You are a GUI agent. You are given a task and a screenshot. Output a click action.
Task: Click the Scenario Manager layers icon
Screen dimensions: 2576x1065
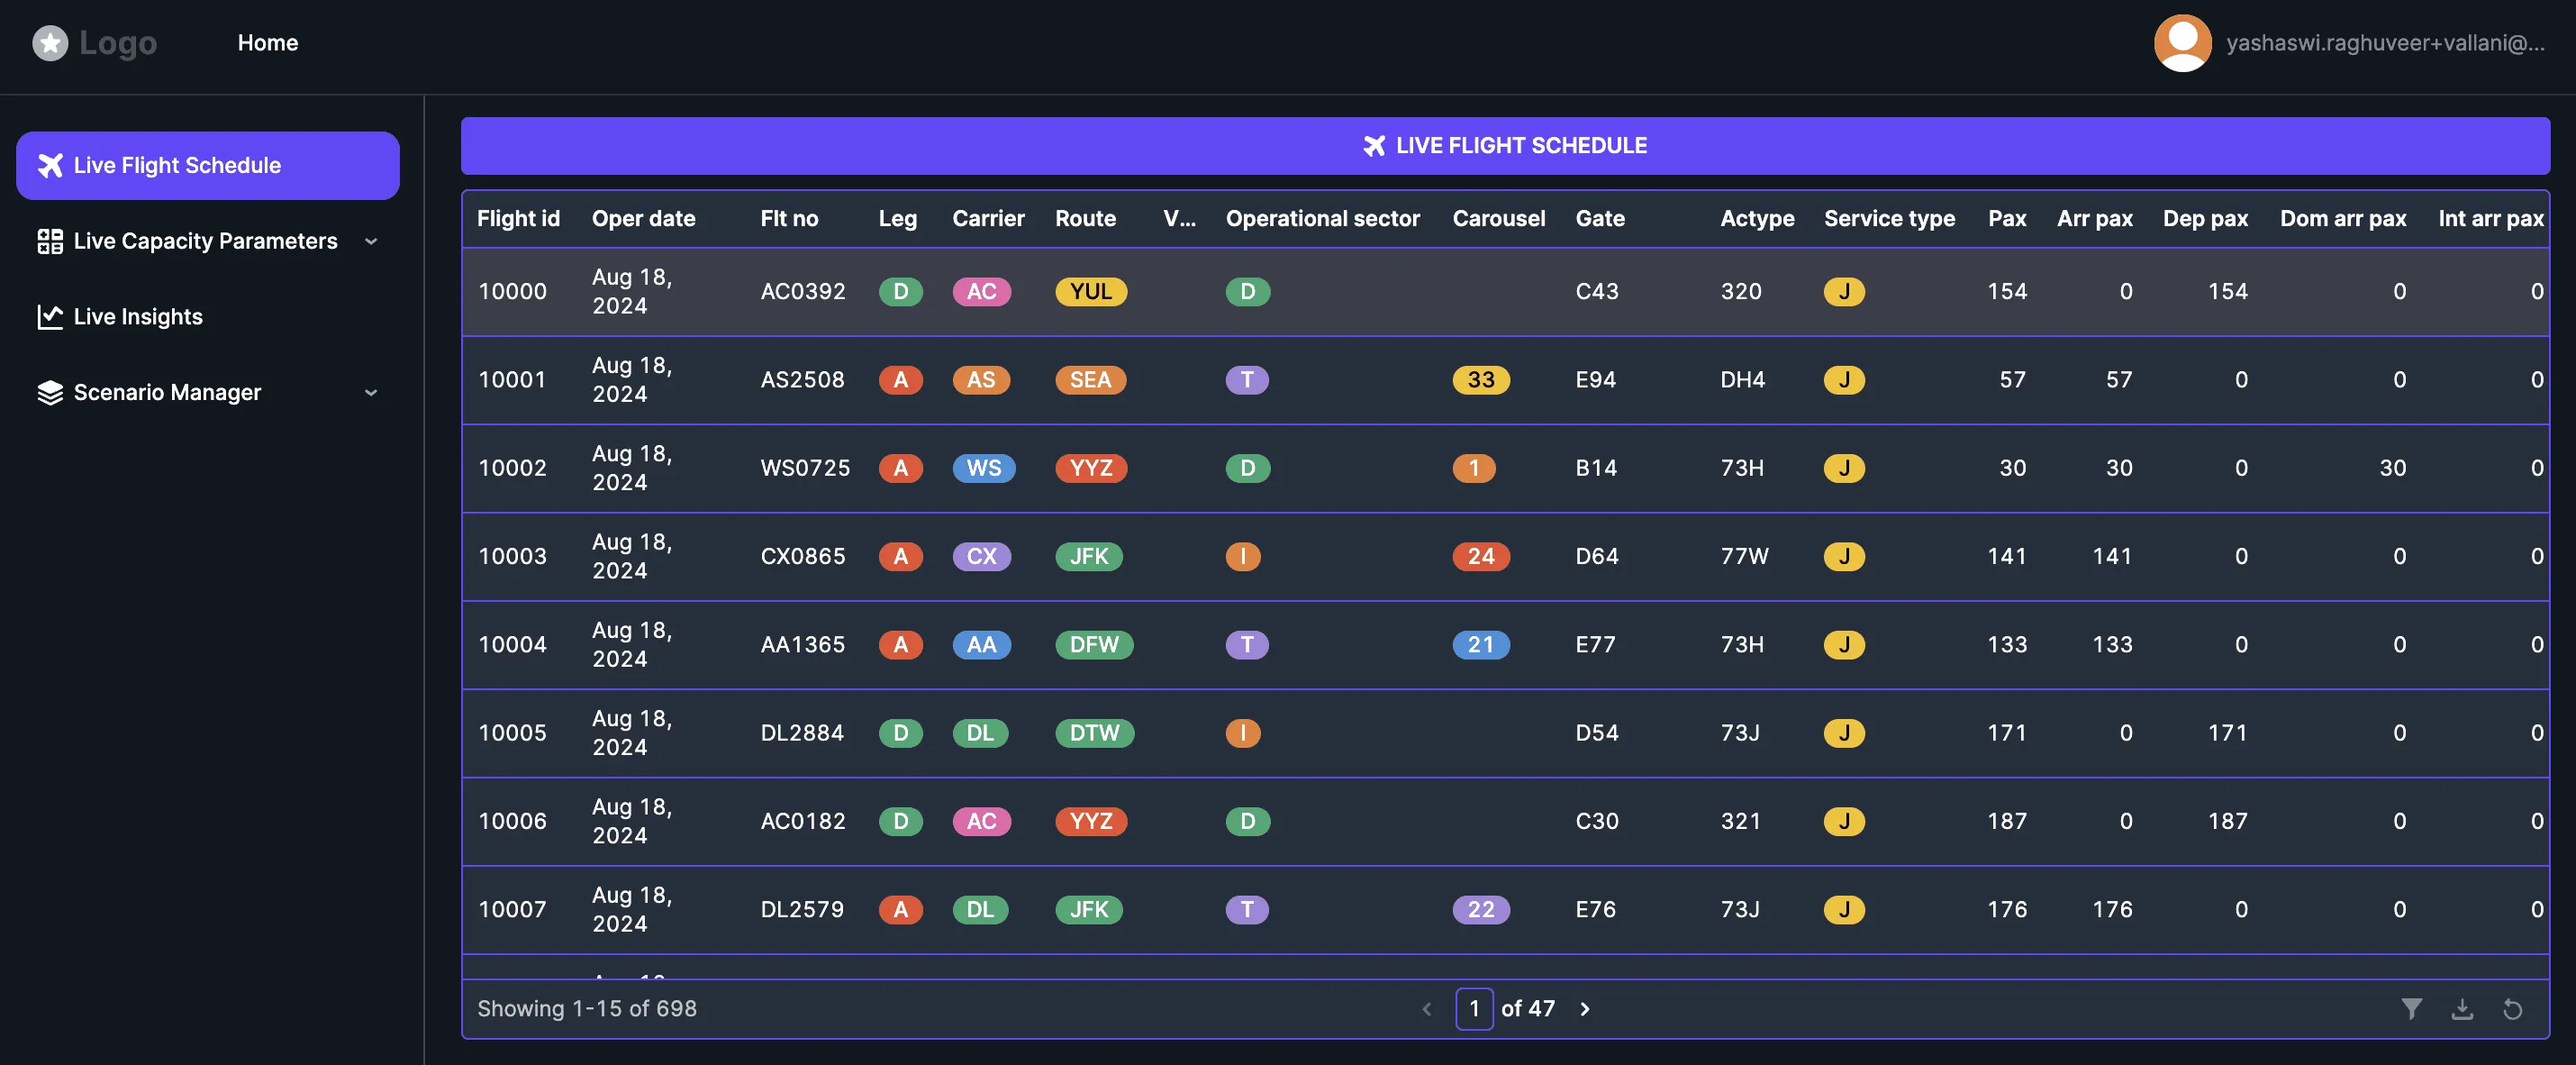[50, 392]
